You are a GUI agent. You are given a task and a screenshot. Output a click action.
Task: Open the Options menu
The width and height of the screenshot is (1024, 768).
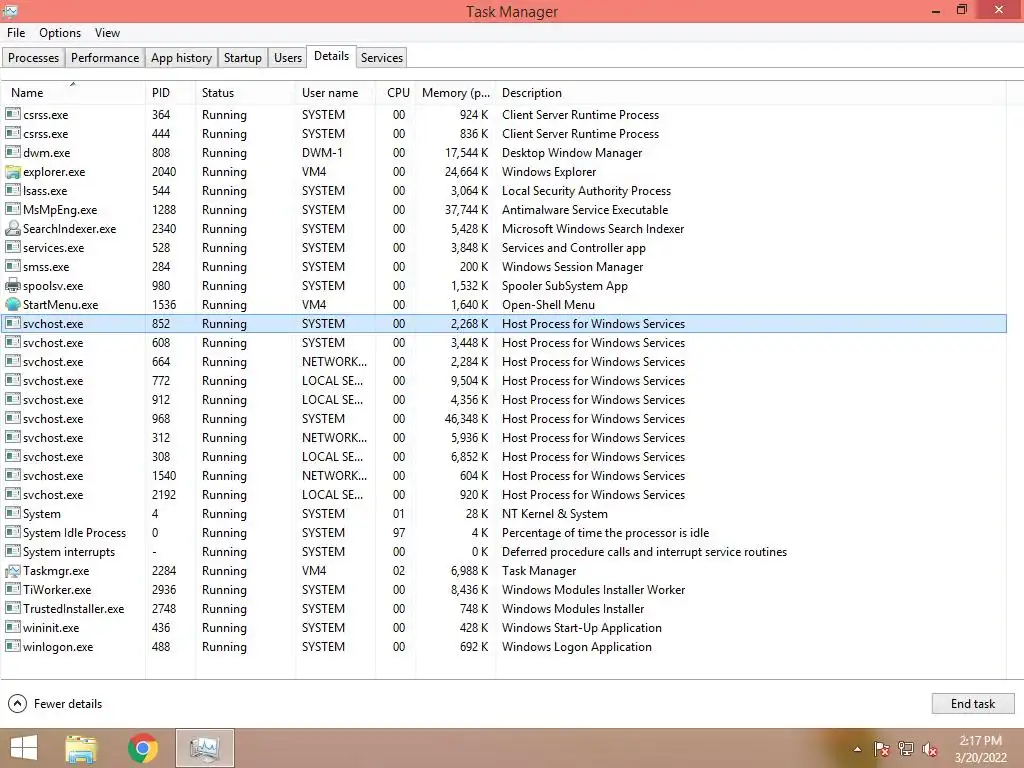tap(60, 33)
